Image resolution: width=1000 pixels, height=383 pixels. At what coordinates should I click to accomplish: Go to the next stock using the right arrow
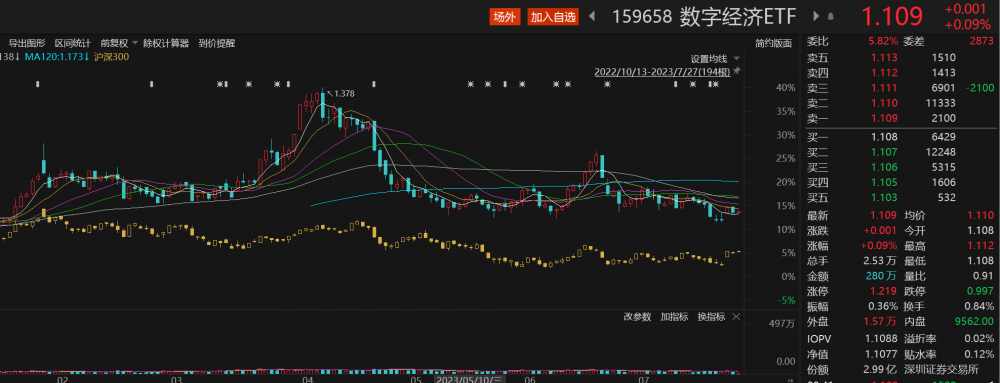pos(816,17)
